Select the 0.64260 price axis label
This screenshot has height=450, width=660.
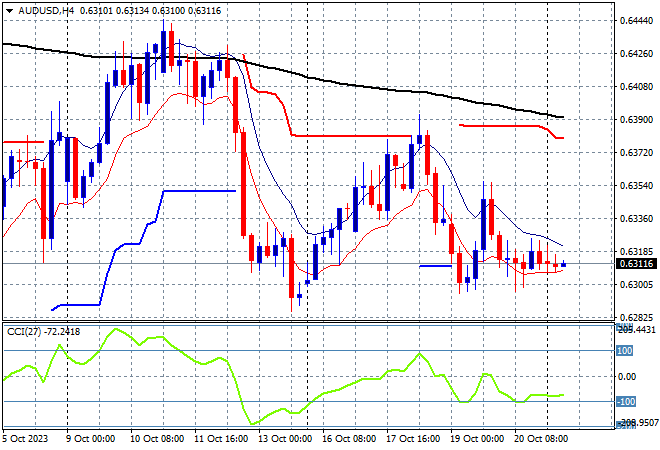click(637, 53)
